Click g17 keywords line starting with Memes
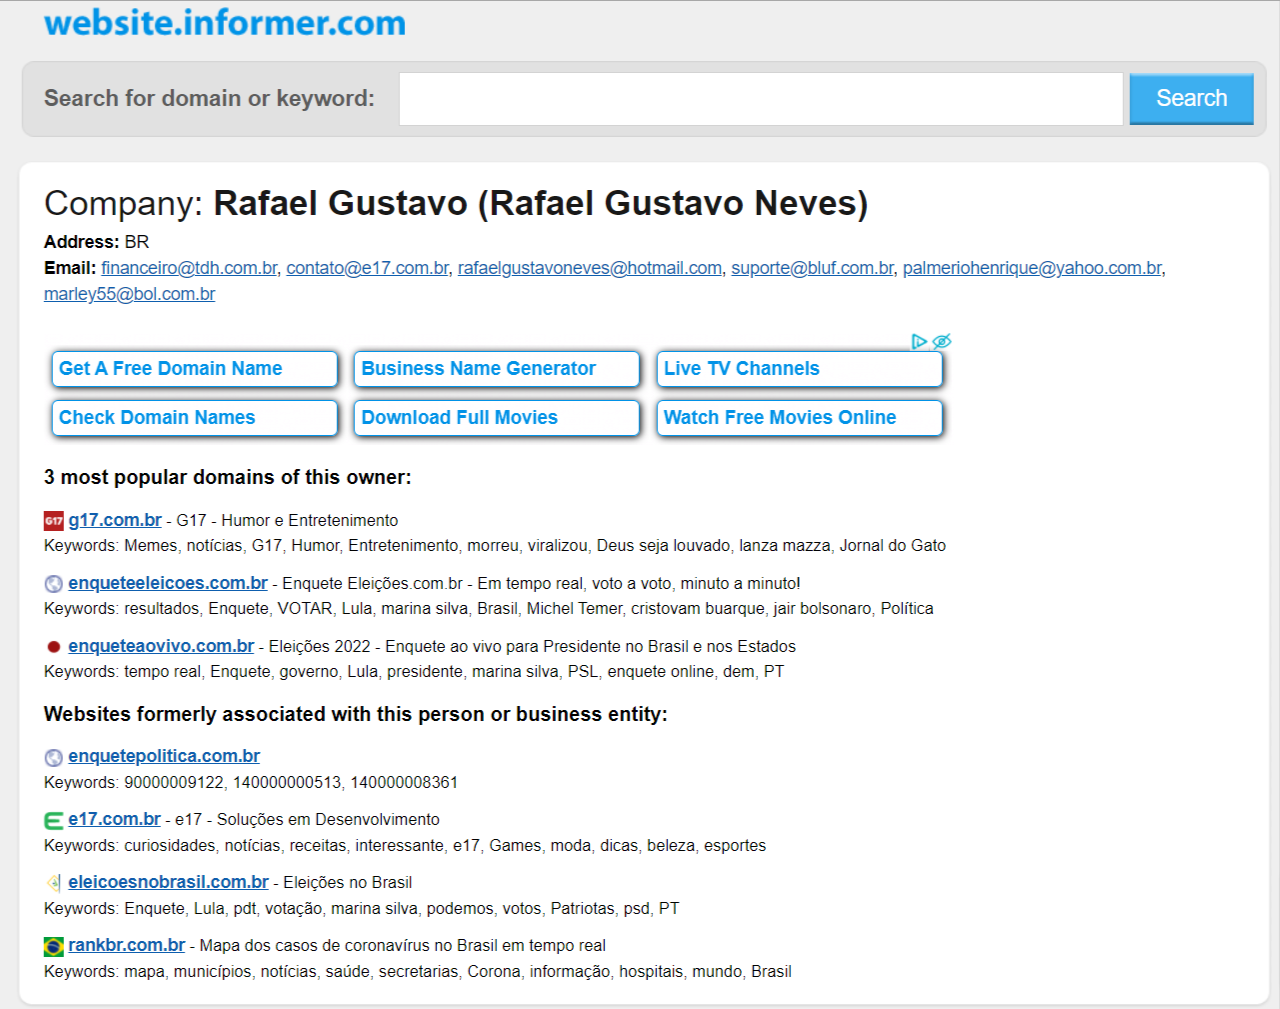This screenshot has width=1280, height=1009. tap(495, 546)
